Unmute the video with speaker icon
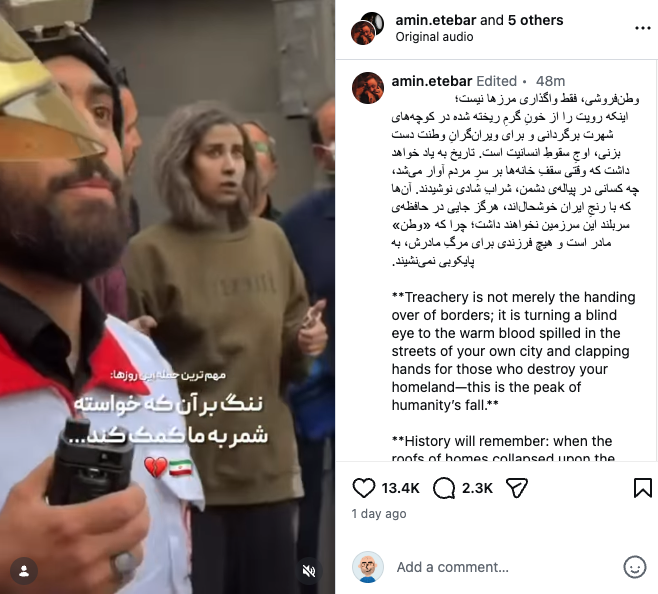Viewport: 658px width, 594px height. pos(309,571)
